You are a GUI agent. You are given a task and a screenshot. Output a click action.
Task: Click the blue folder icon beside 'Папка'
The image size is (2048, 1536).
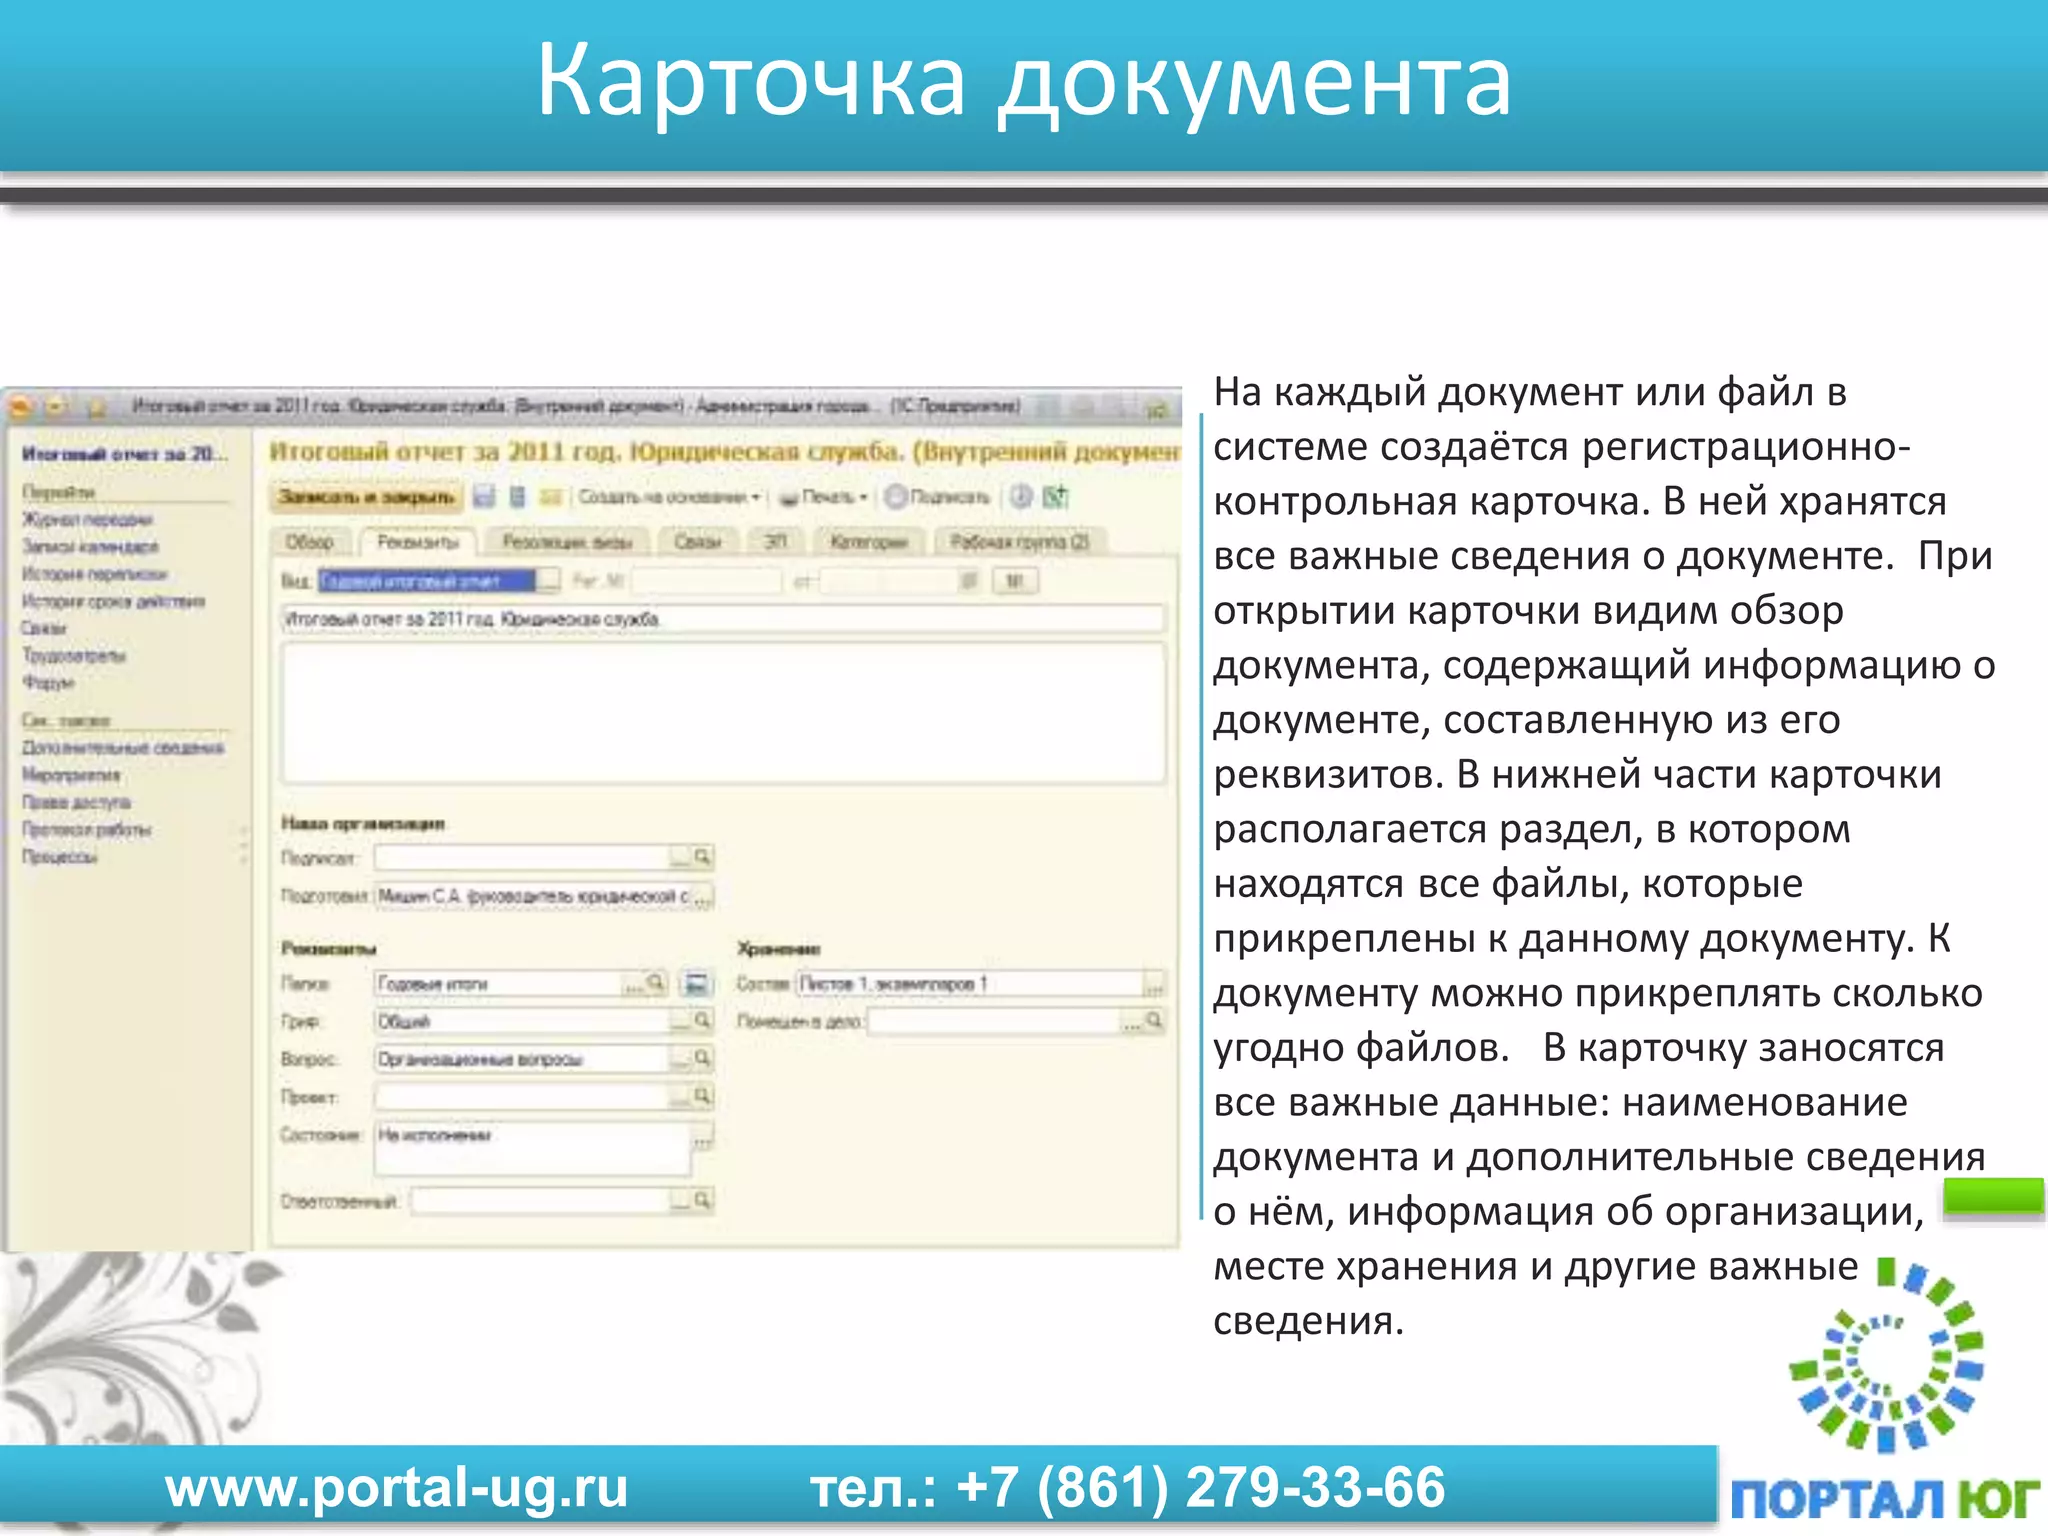[x=696, y=984]
